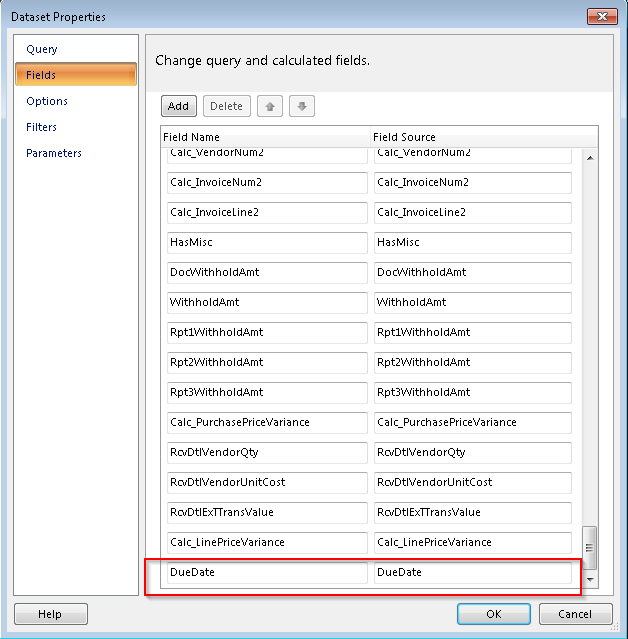
Task: Close the Dataset Properties dialog
Action: coord(602,16)
